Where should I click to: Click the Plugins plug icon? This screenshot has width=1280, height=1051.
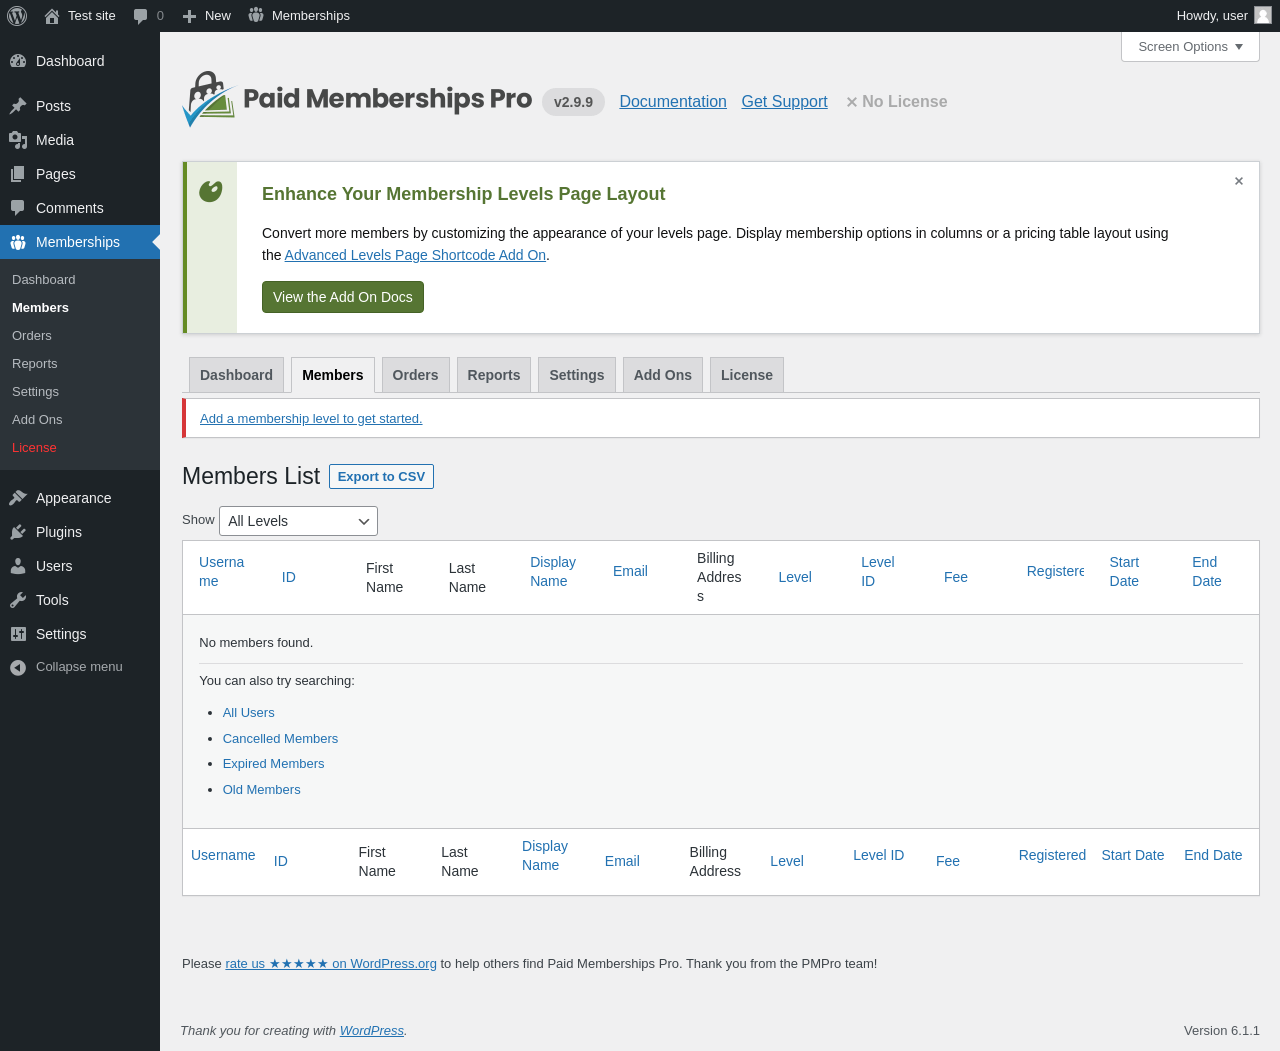click(x=18, y=532)
